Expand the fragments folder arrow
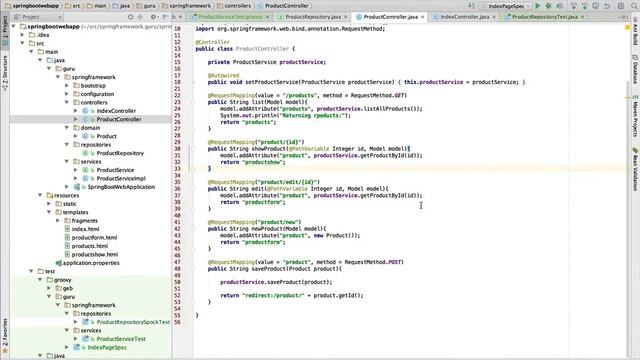The image size is (640, 360). [58, 221]
